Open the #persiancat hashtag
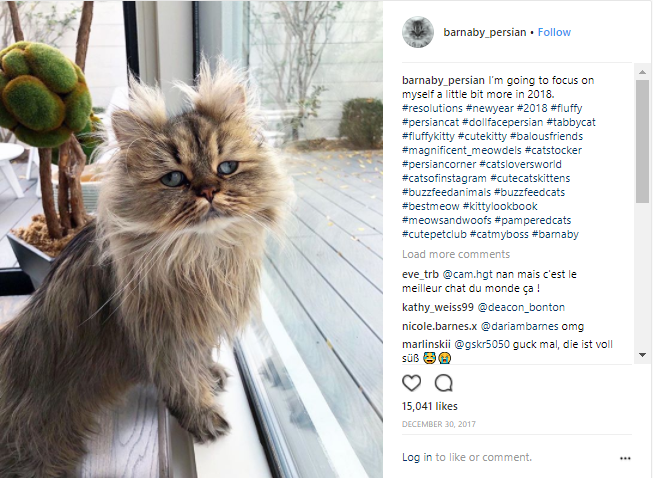653x478 pixels. click(x=430, y=122)
